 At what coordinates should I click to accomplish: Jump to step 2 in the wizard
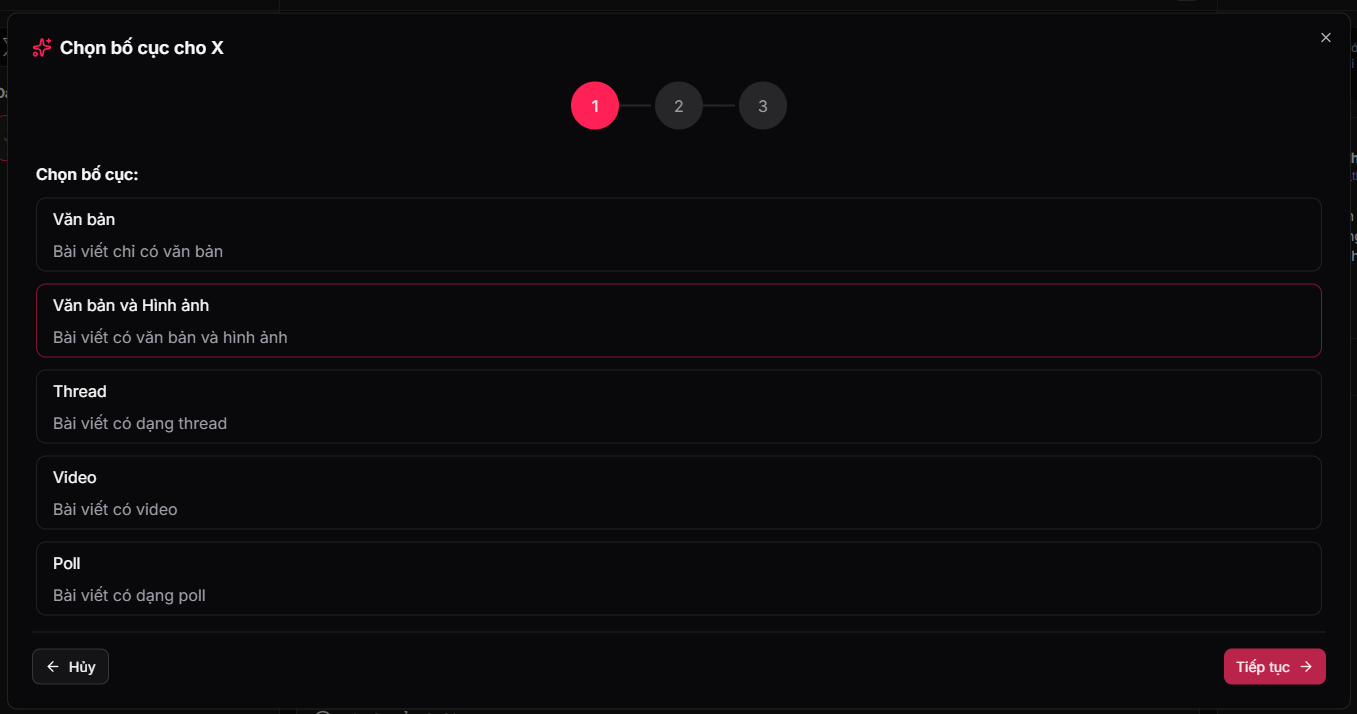click(x=679, y=106)
